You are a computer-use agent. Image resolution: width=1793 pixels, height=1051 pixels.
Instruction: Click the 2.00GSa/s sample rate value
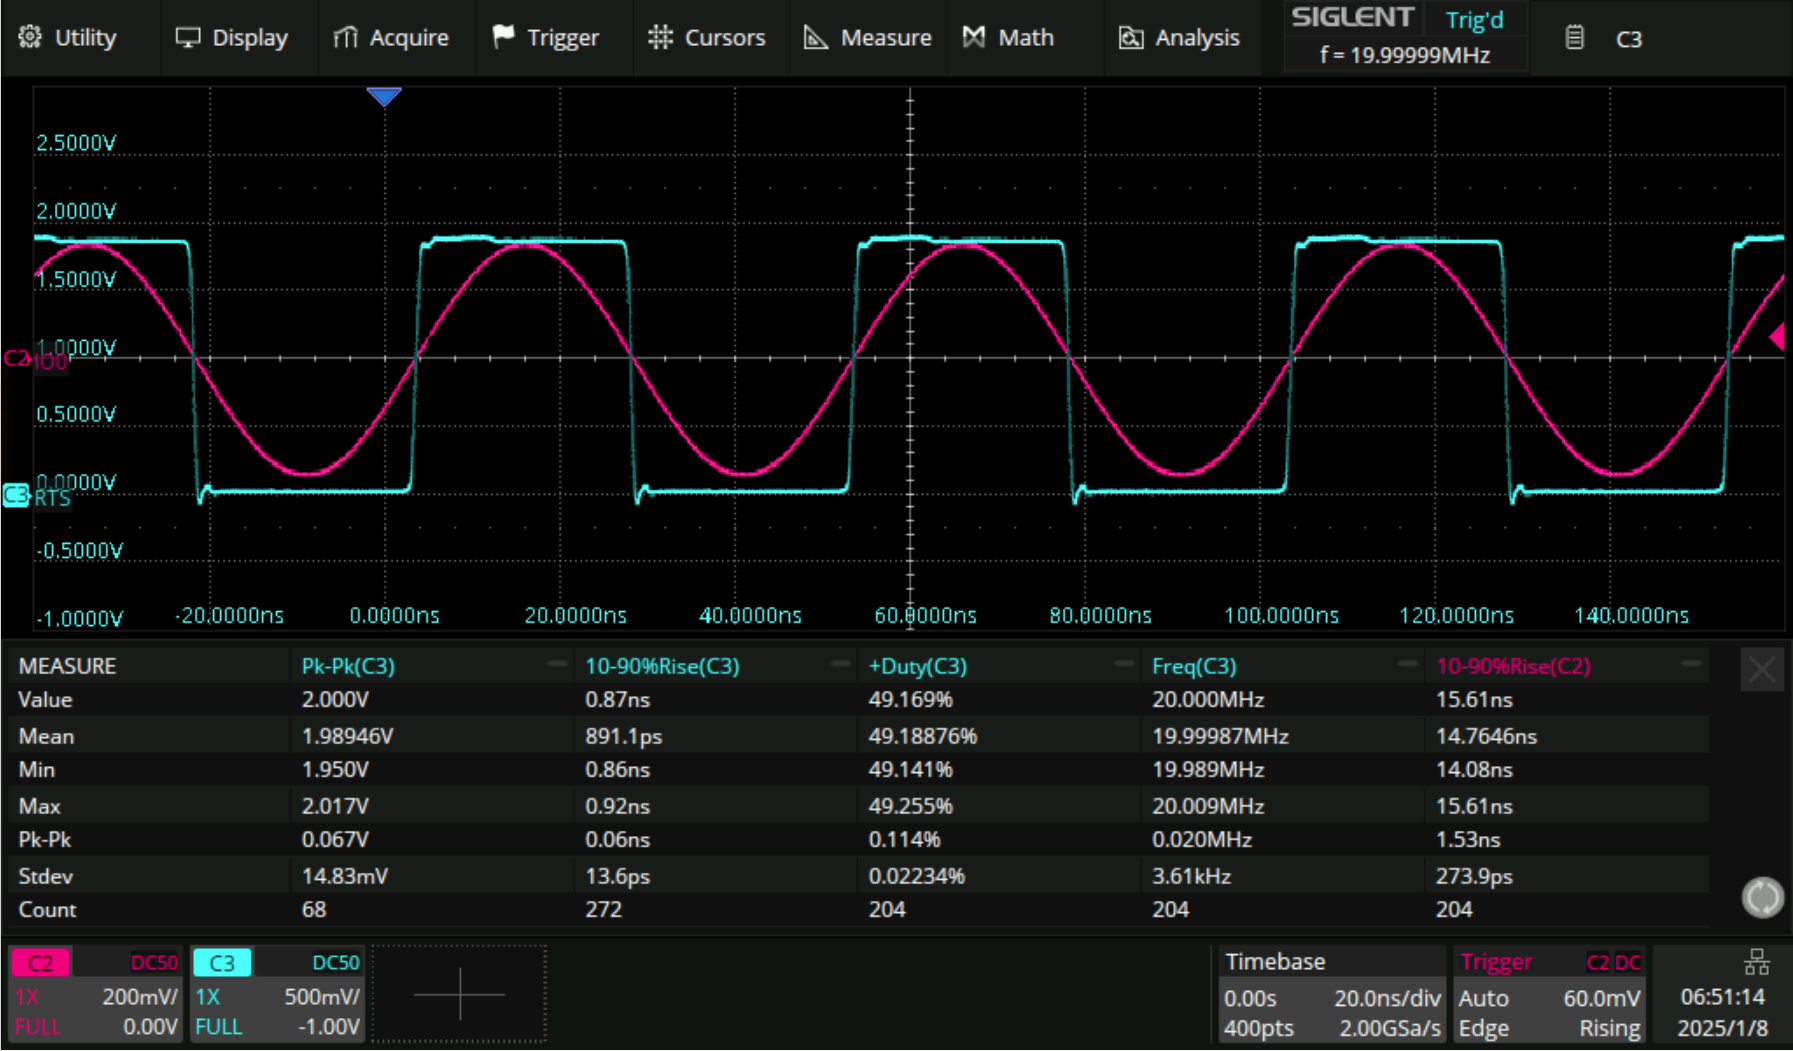1390,1028
